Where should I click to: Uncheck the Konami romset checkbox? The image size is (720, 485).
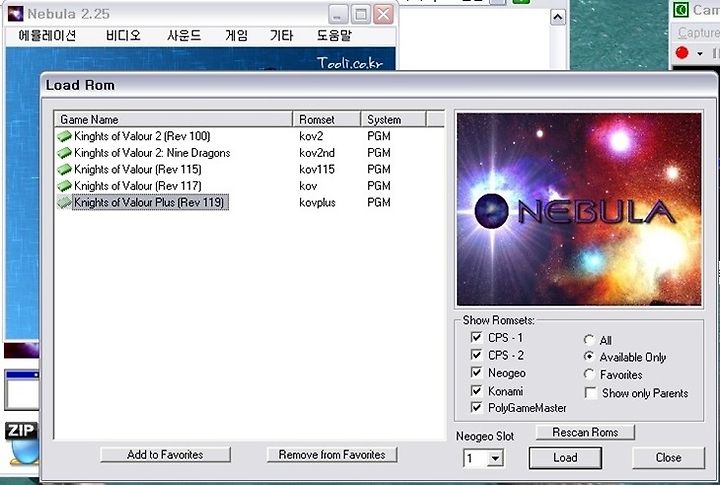pyautogui.click(x=476, y=391)
